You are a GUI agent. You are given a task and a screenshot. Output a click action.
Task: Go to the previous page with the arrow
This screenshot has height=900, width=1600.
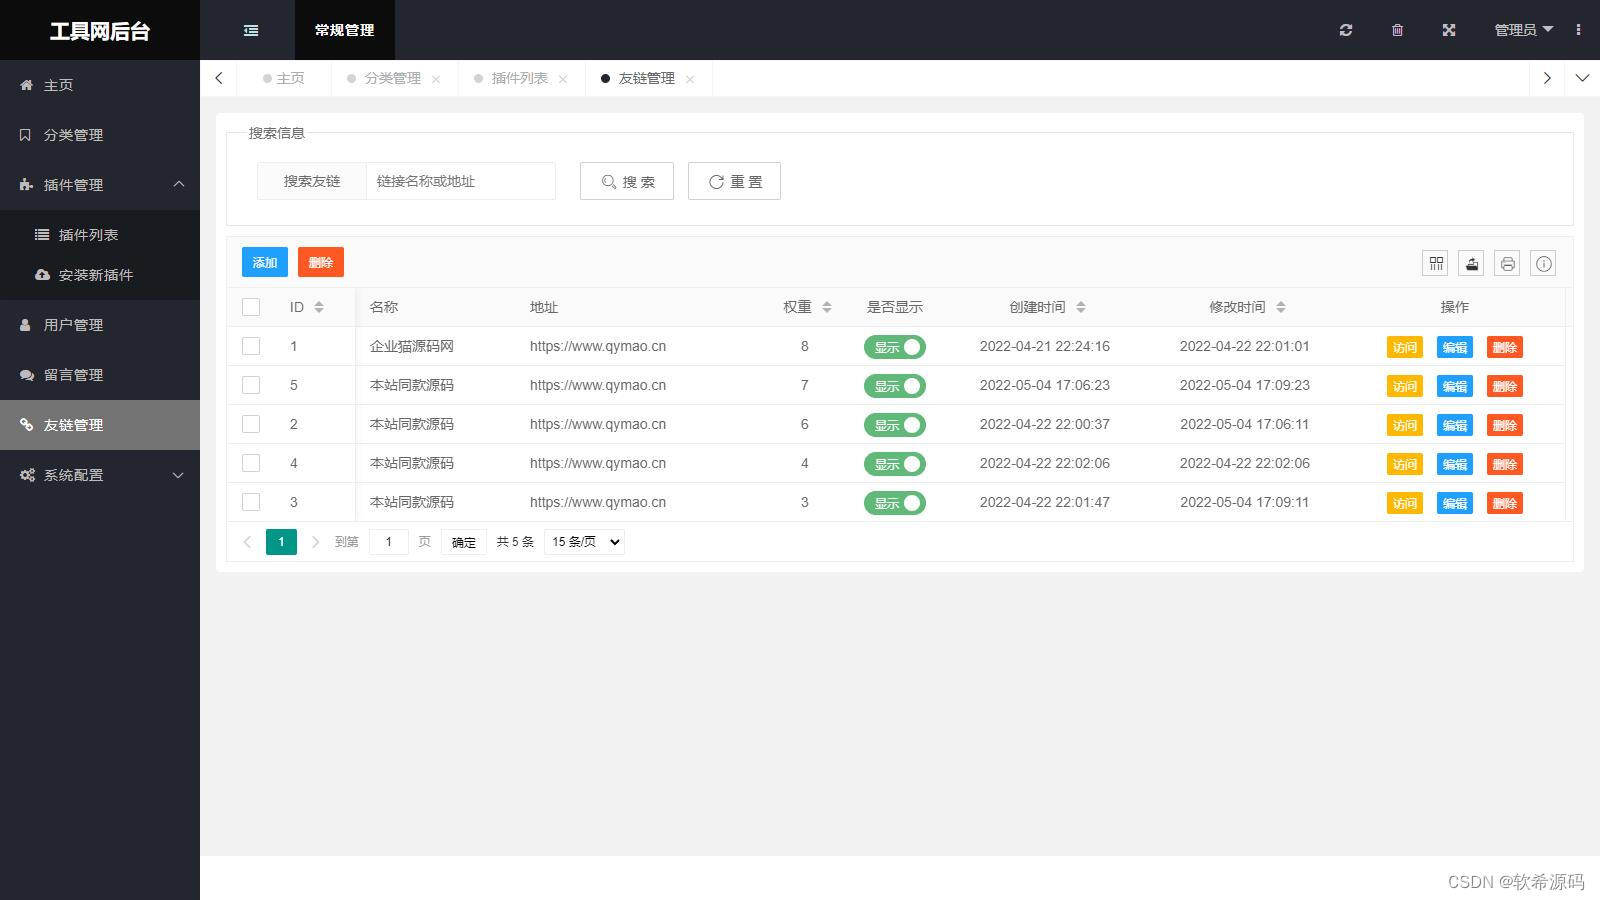(x=247, y=542)
